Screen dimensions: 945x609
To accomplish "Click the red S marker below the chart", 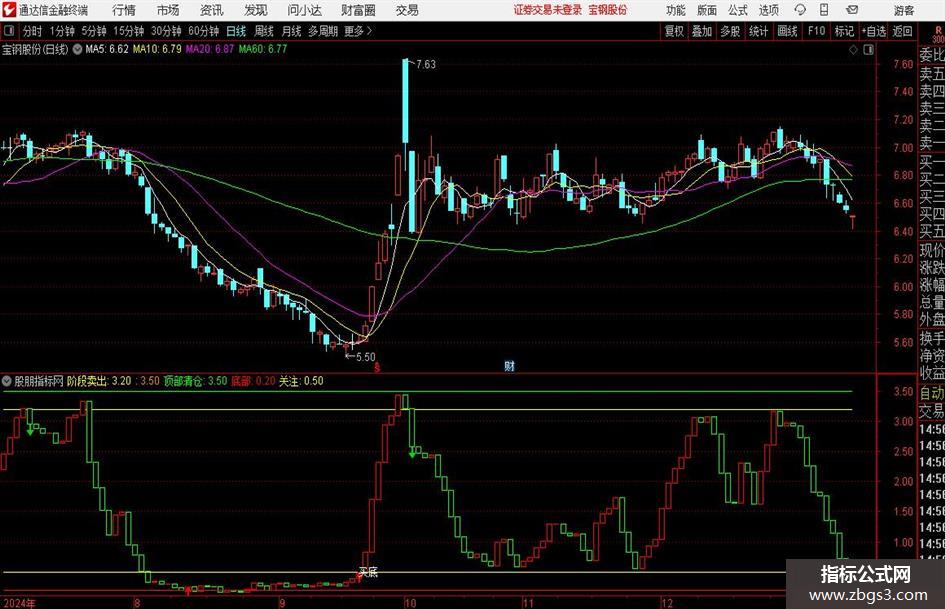I will point(377,367).
